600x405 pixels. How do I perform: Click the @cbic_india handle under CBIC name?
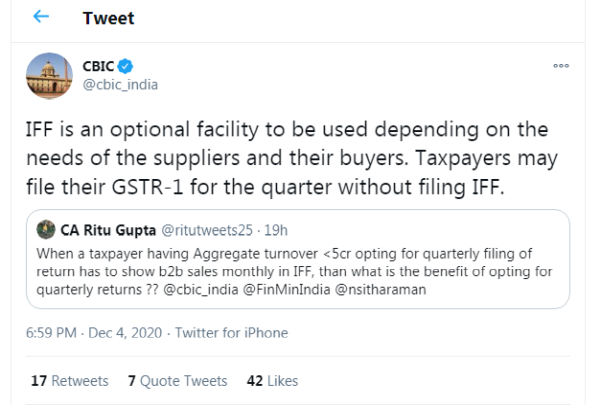pyautogui.click(x=119, y=83)
